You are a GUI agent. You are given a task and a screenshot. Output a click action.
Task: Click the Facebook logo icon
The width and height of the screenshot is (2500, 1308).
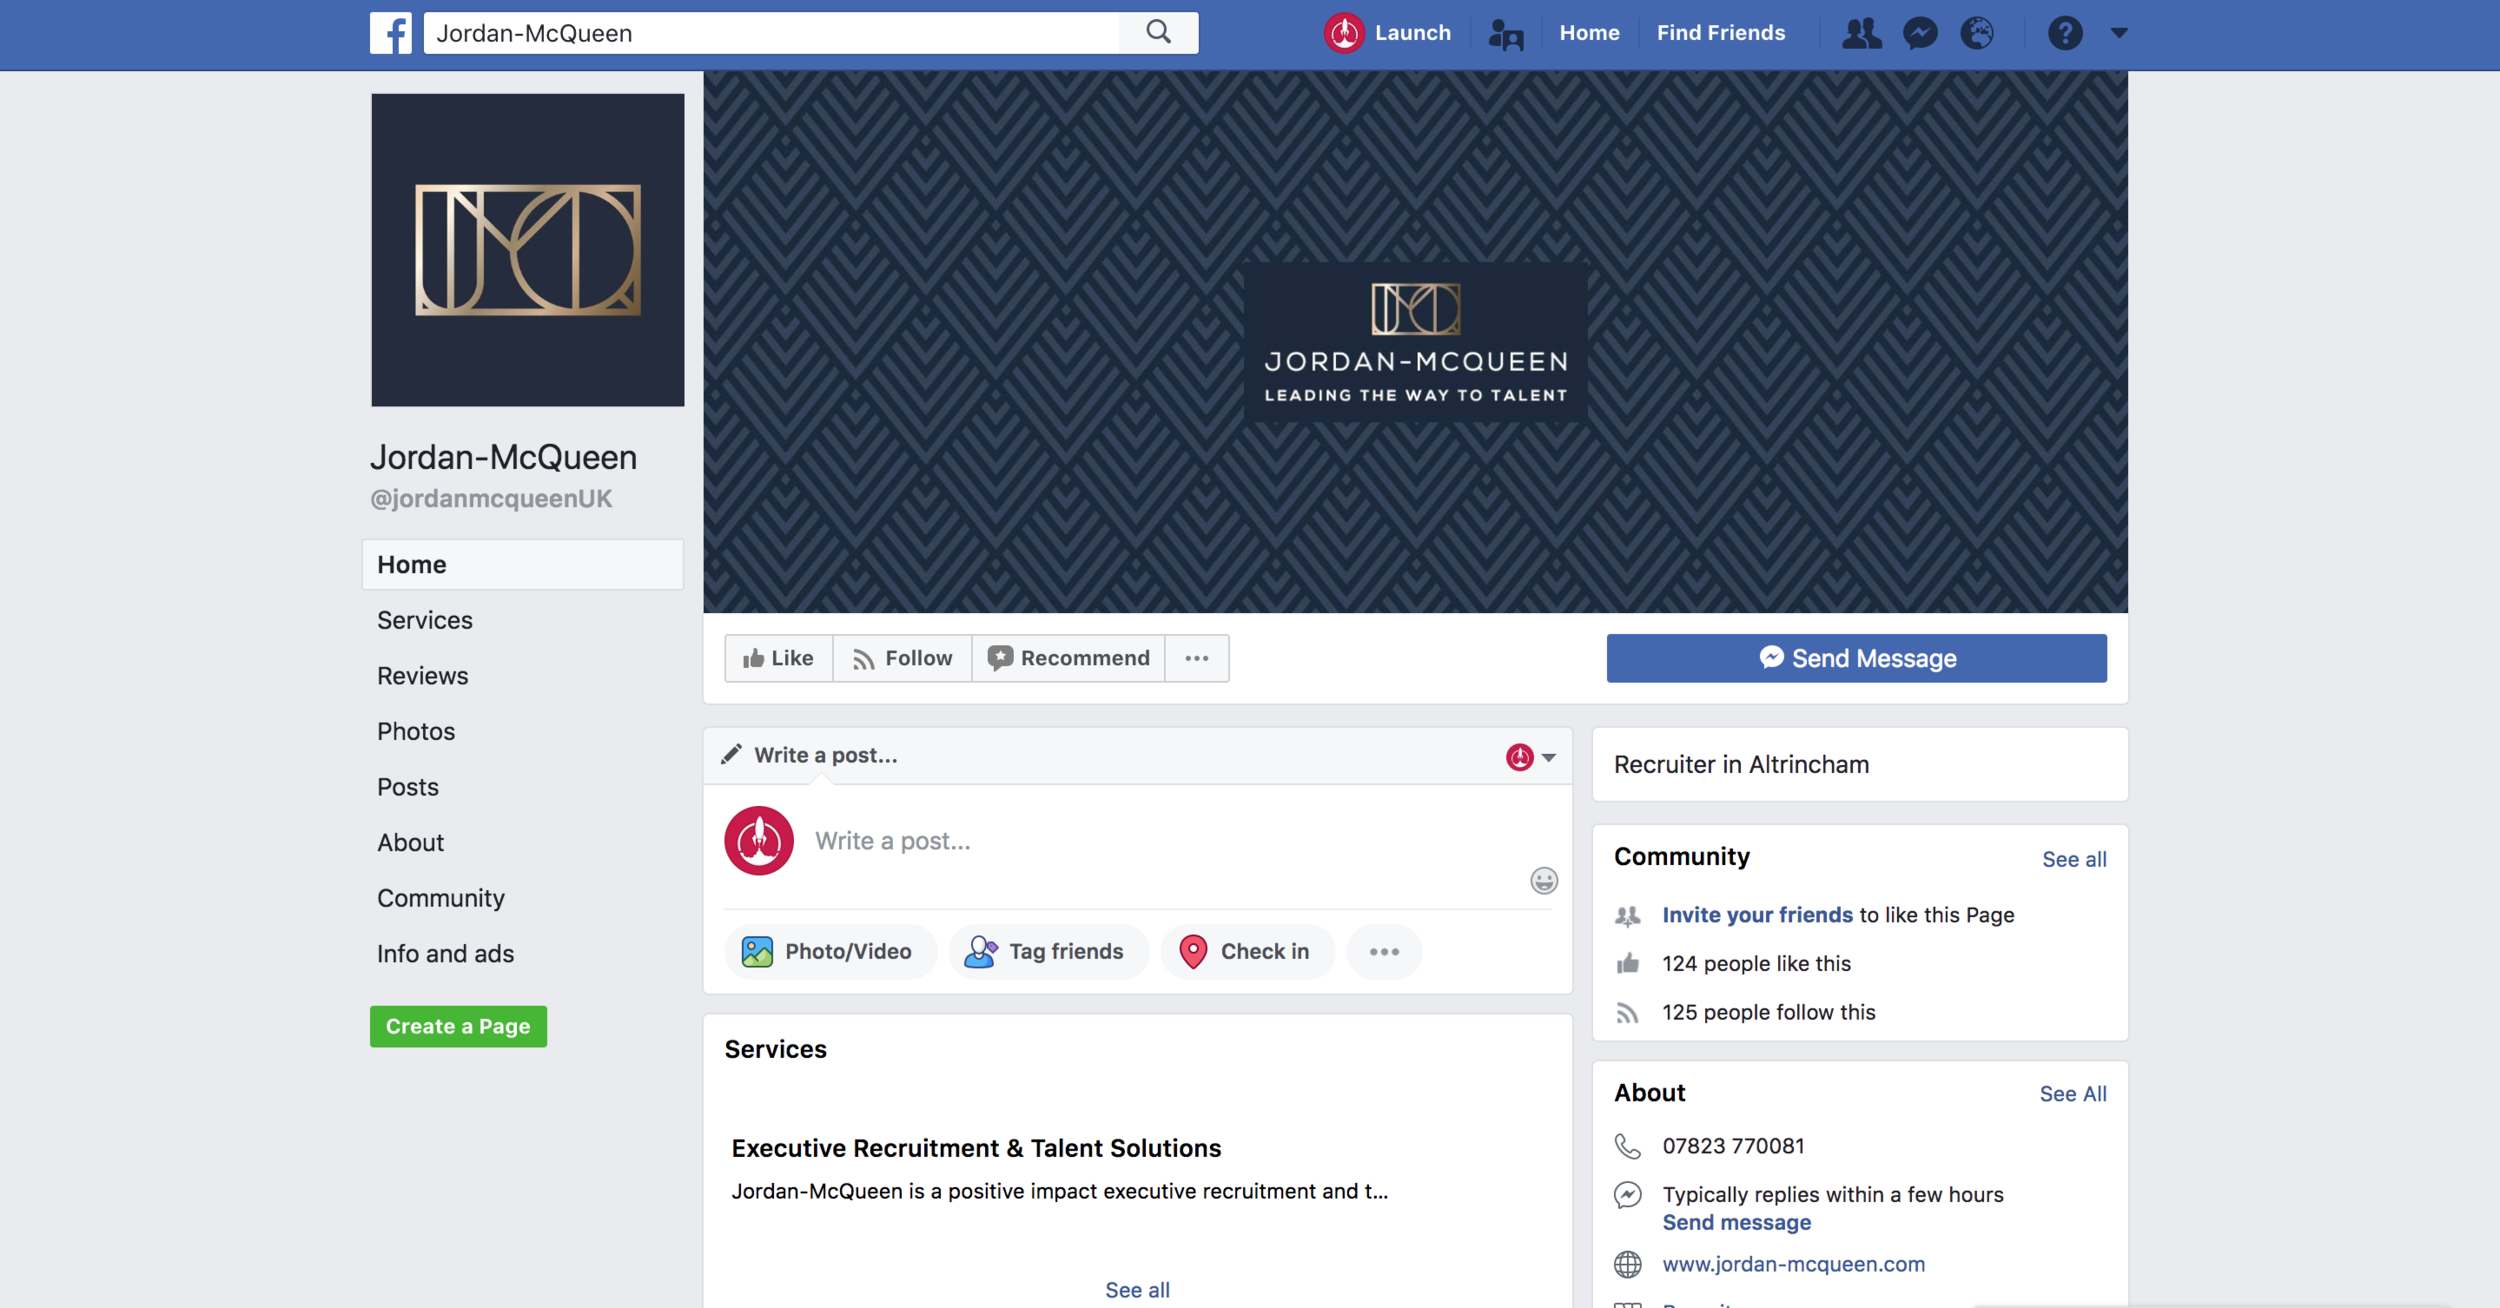pos(390,33)
